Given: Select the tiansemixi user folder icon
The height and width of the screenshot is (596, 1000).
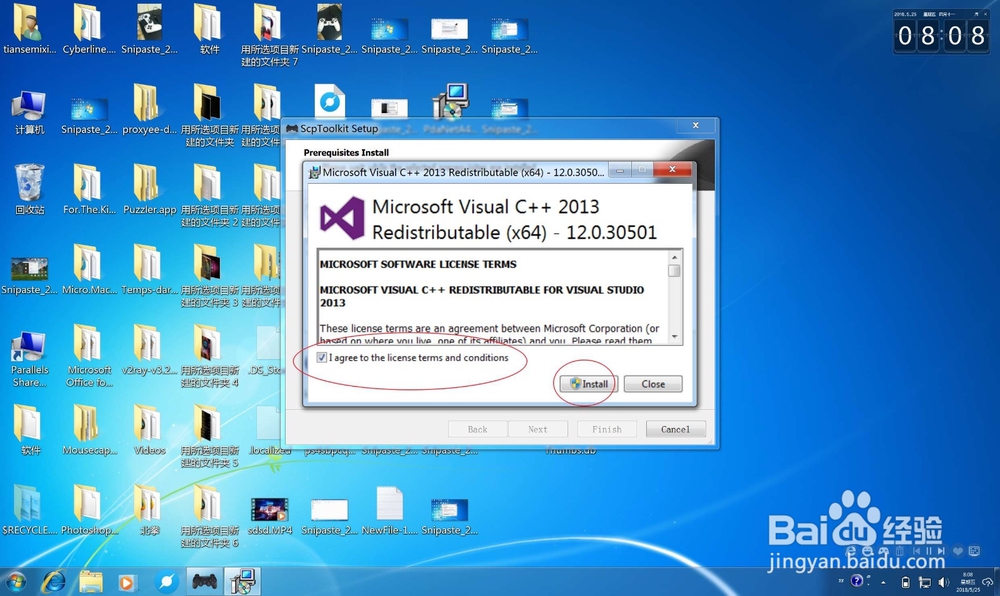Looking at the screenshot, I should pos(29,29).
